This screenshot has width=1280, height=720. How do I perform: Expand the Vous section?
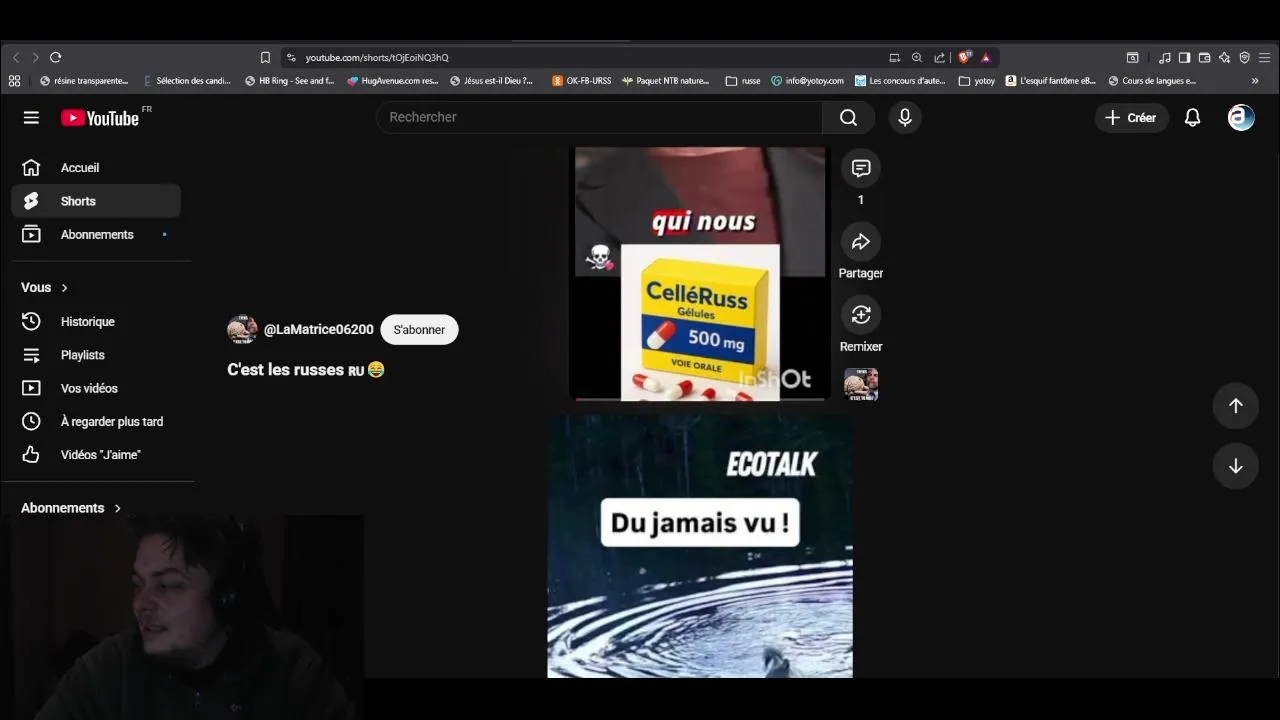45,288
